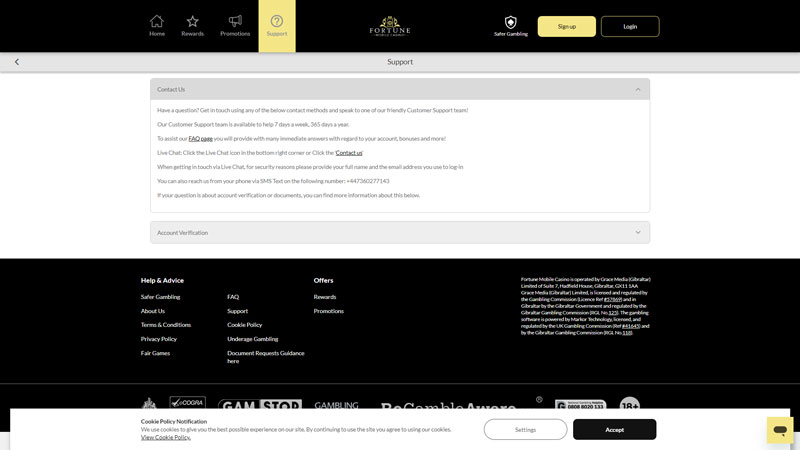Accept the cookie policy
The height and width of the screenshot is (450, 800).
point(614,430)
